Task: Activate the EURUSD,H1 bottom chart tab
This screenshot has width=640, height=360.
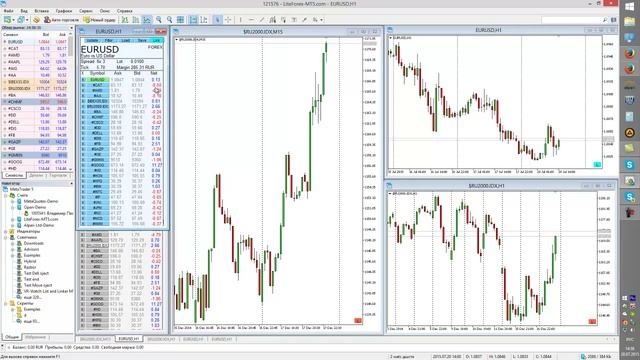Action: [x=129, y=339]
